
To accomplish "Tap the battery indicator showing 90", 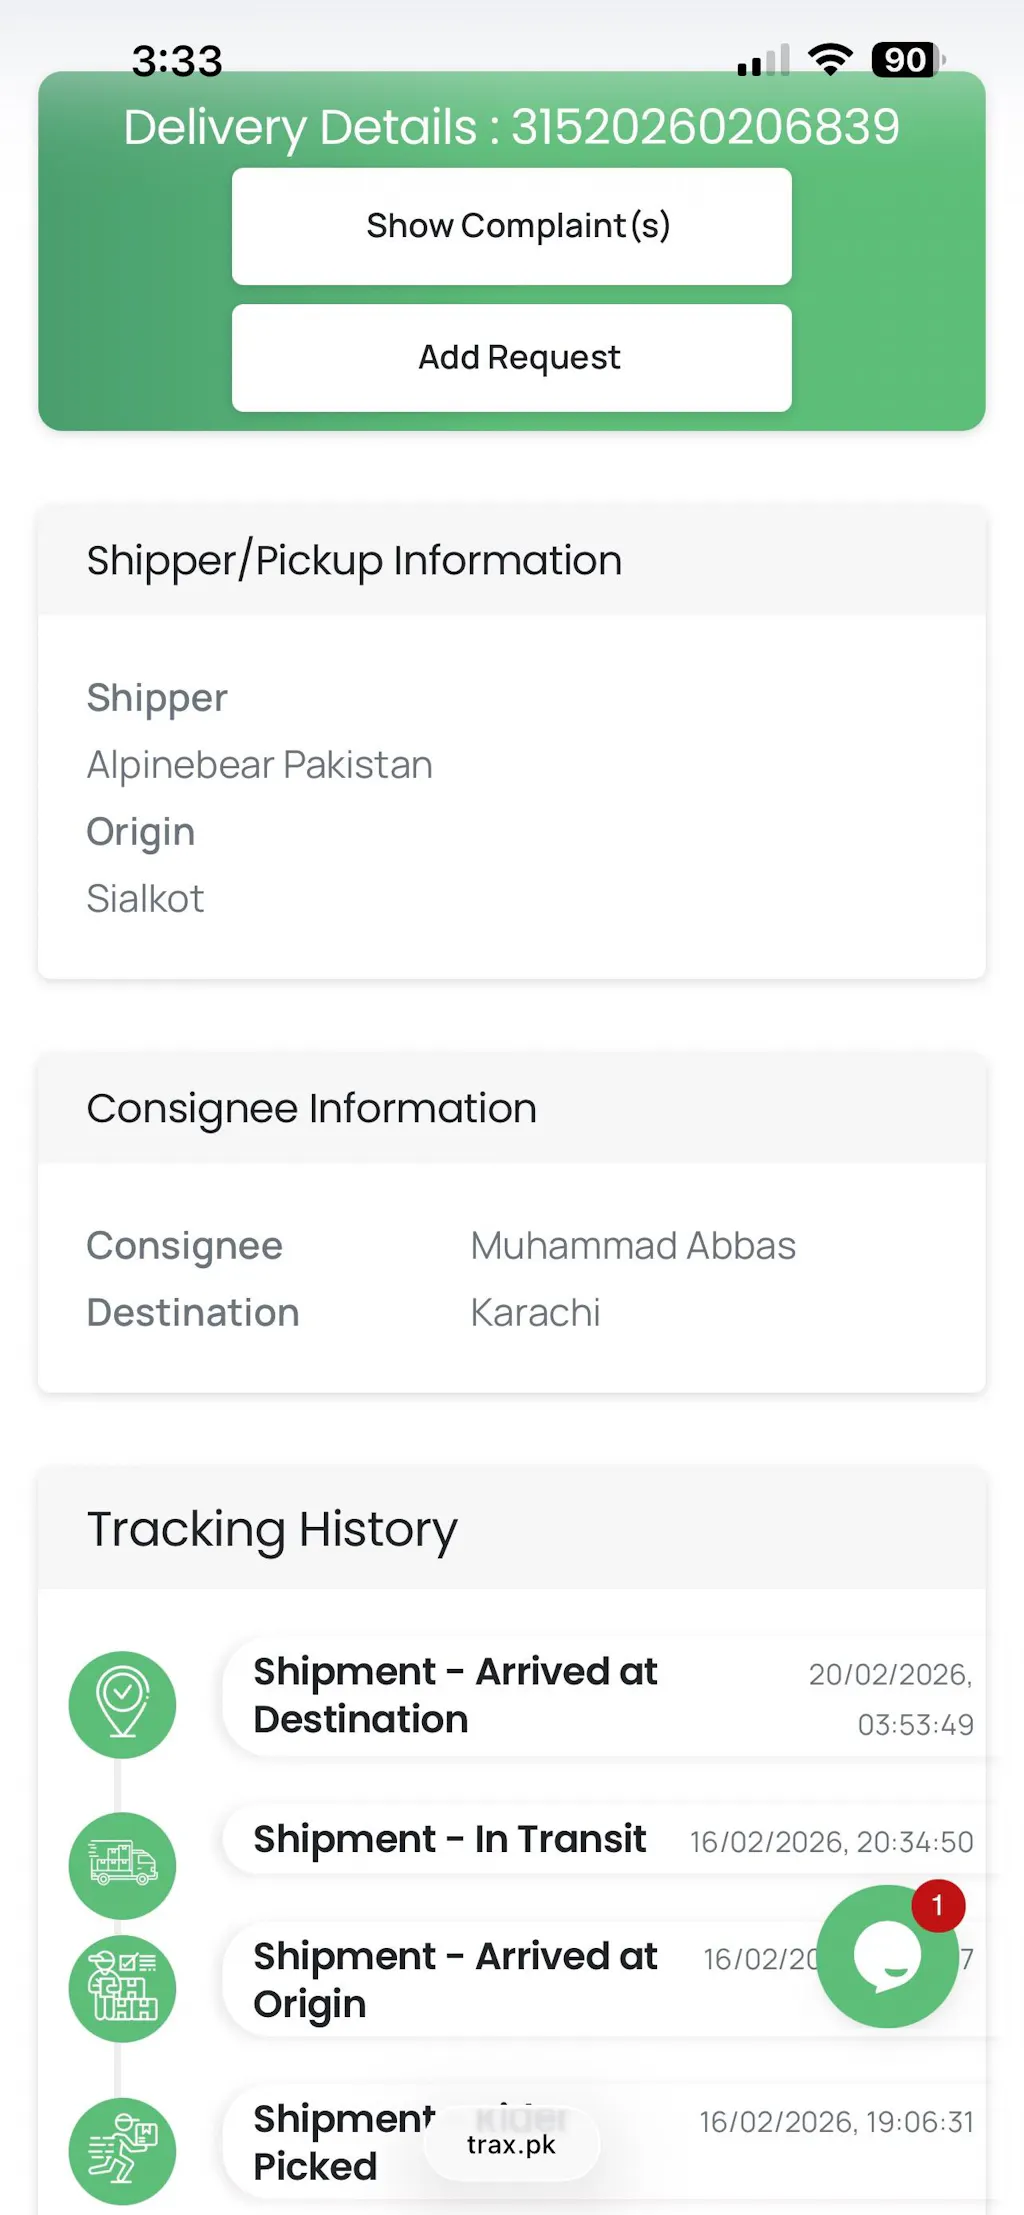I will pos(907,60).
